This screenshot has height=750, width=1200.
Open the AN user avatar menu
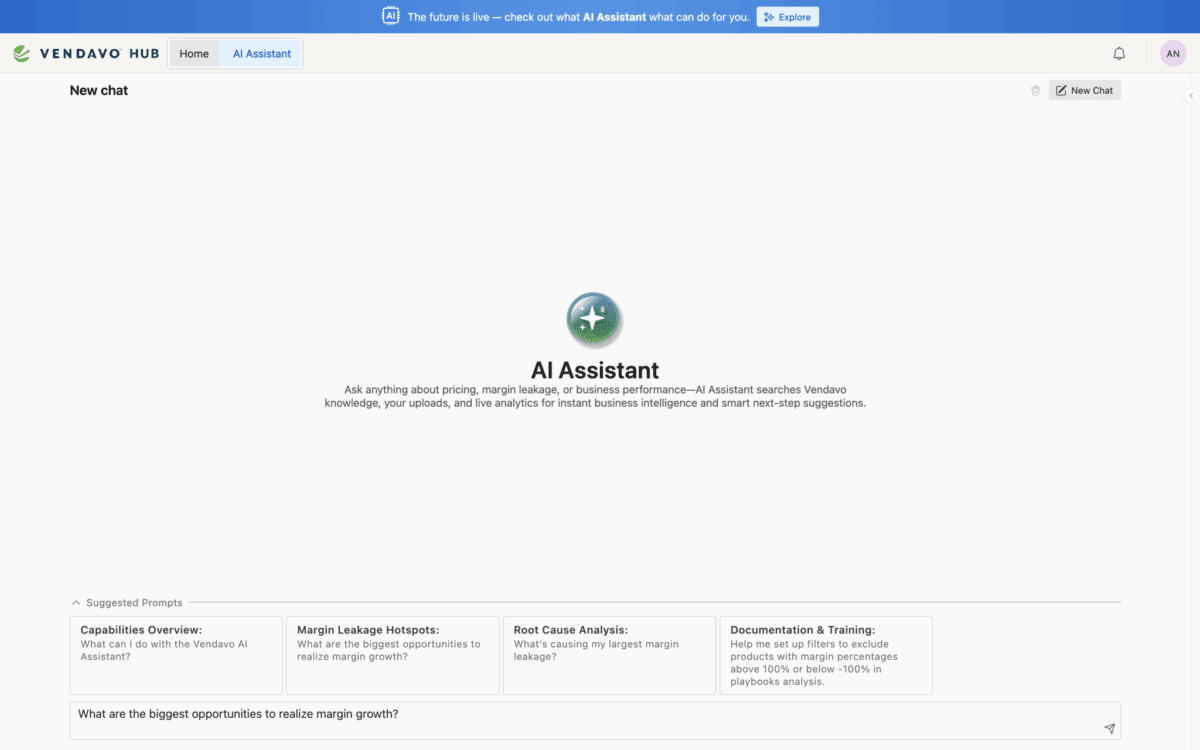point(1173,54)
